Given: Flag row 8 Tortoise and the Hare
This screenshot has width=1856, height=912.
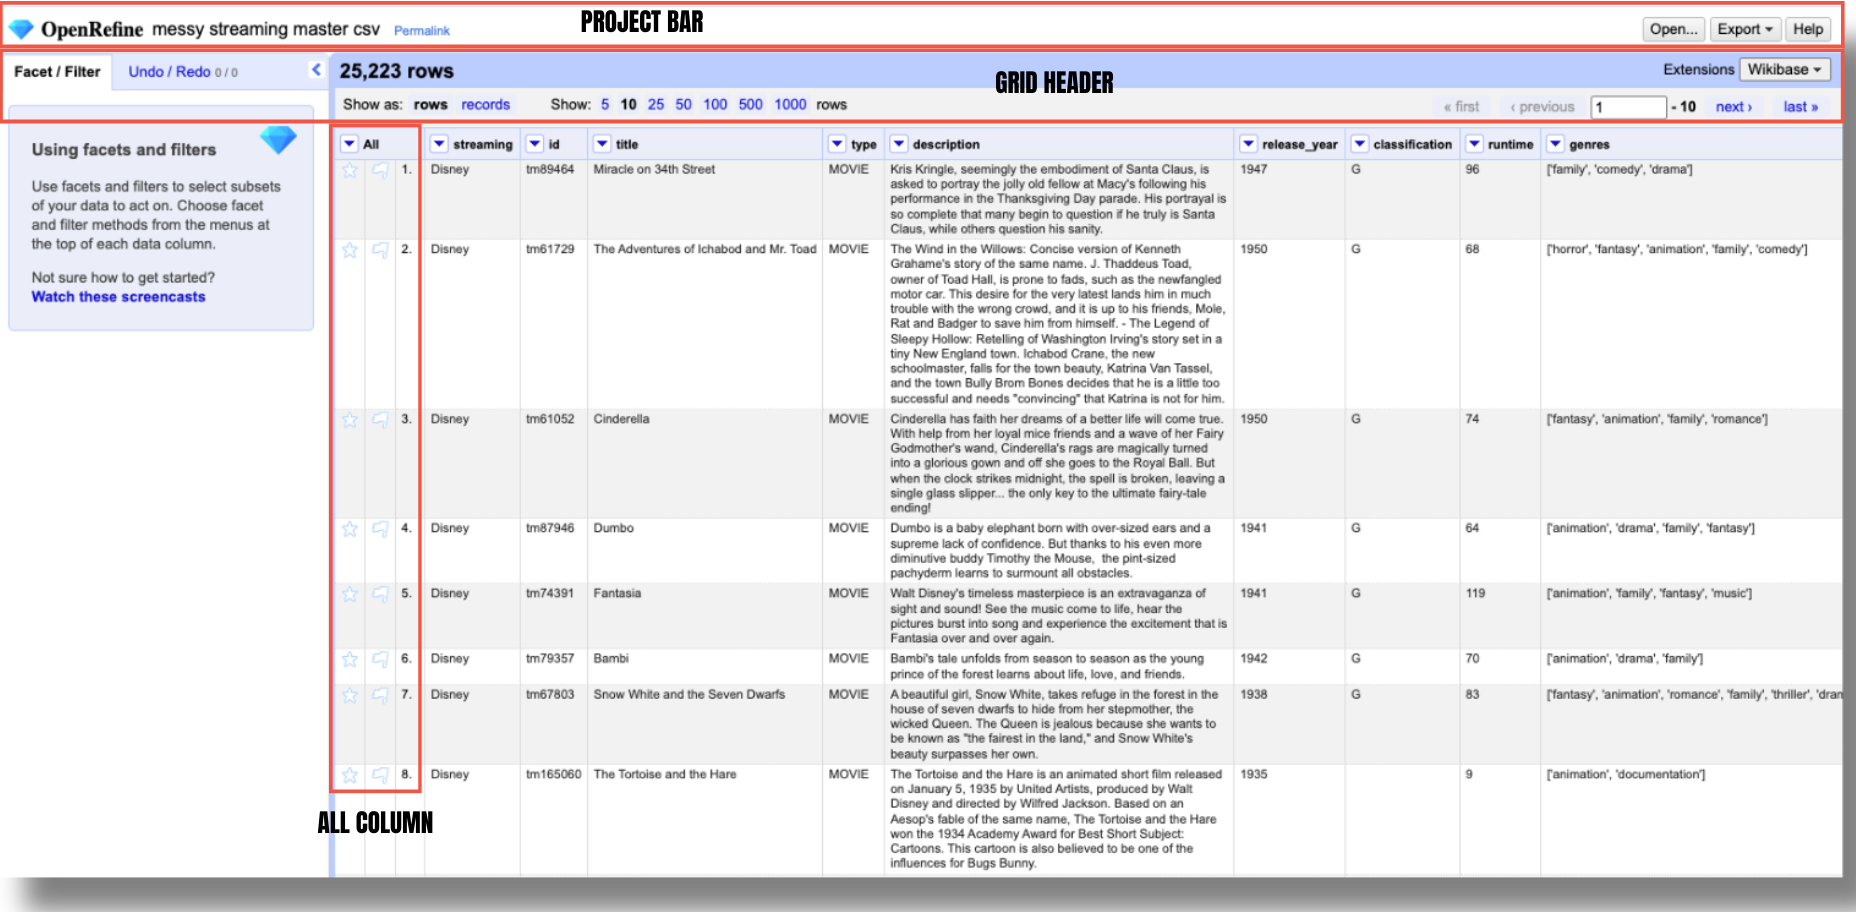Looking at the screenshot, I should (381, 775).
